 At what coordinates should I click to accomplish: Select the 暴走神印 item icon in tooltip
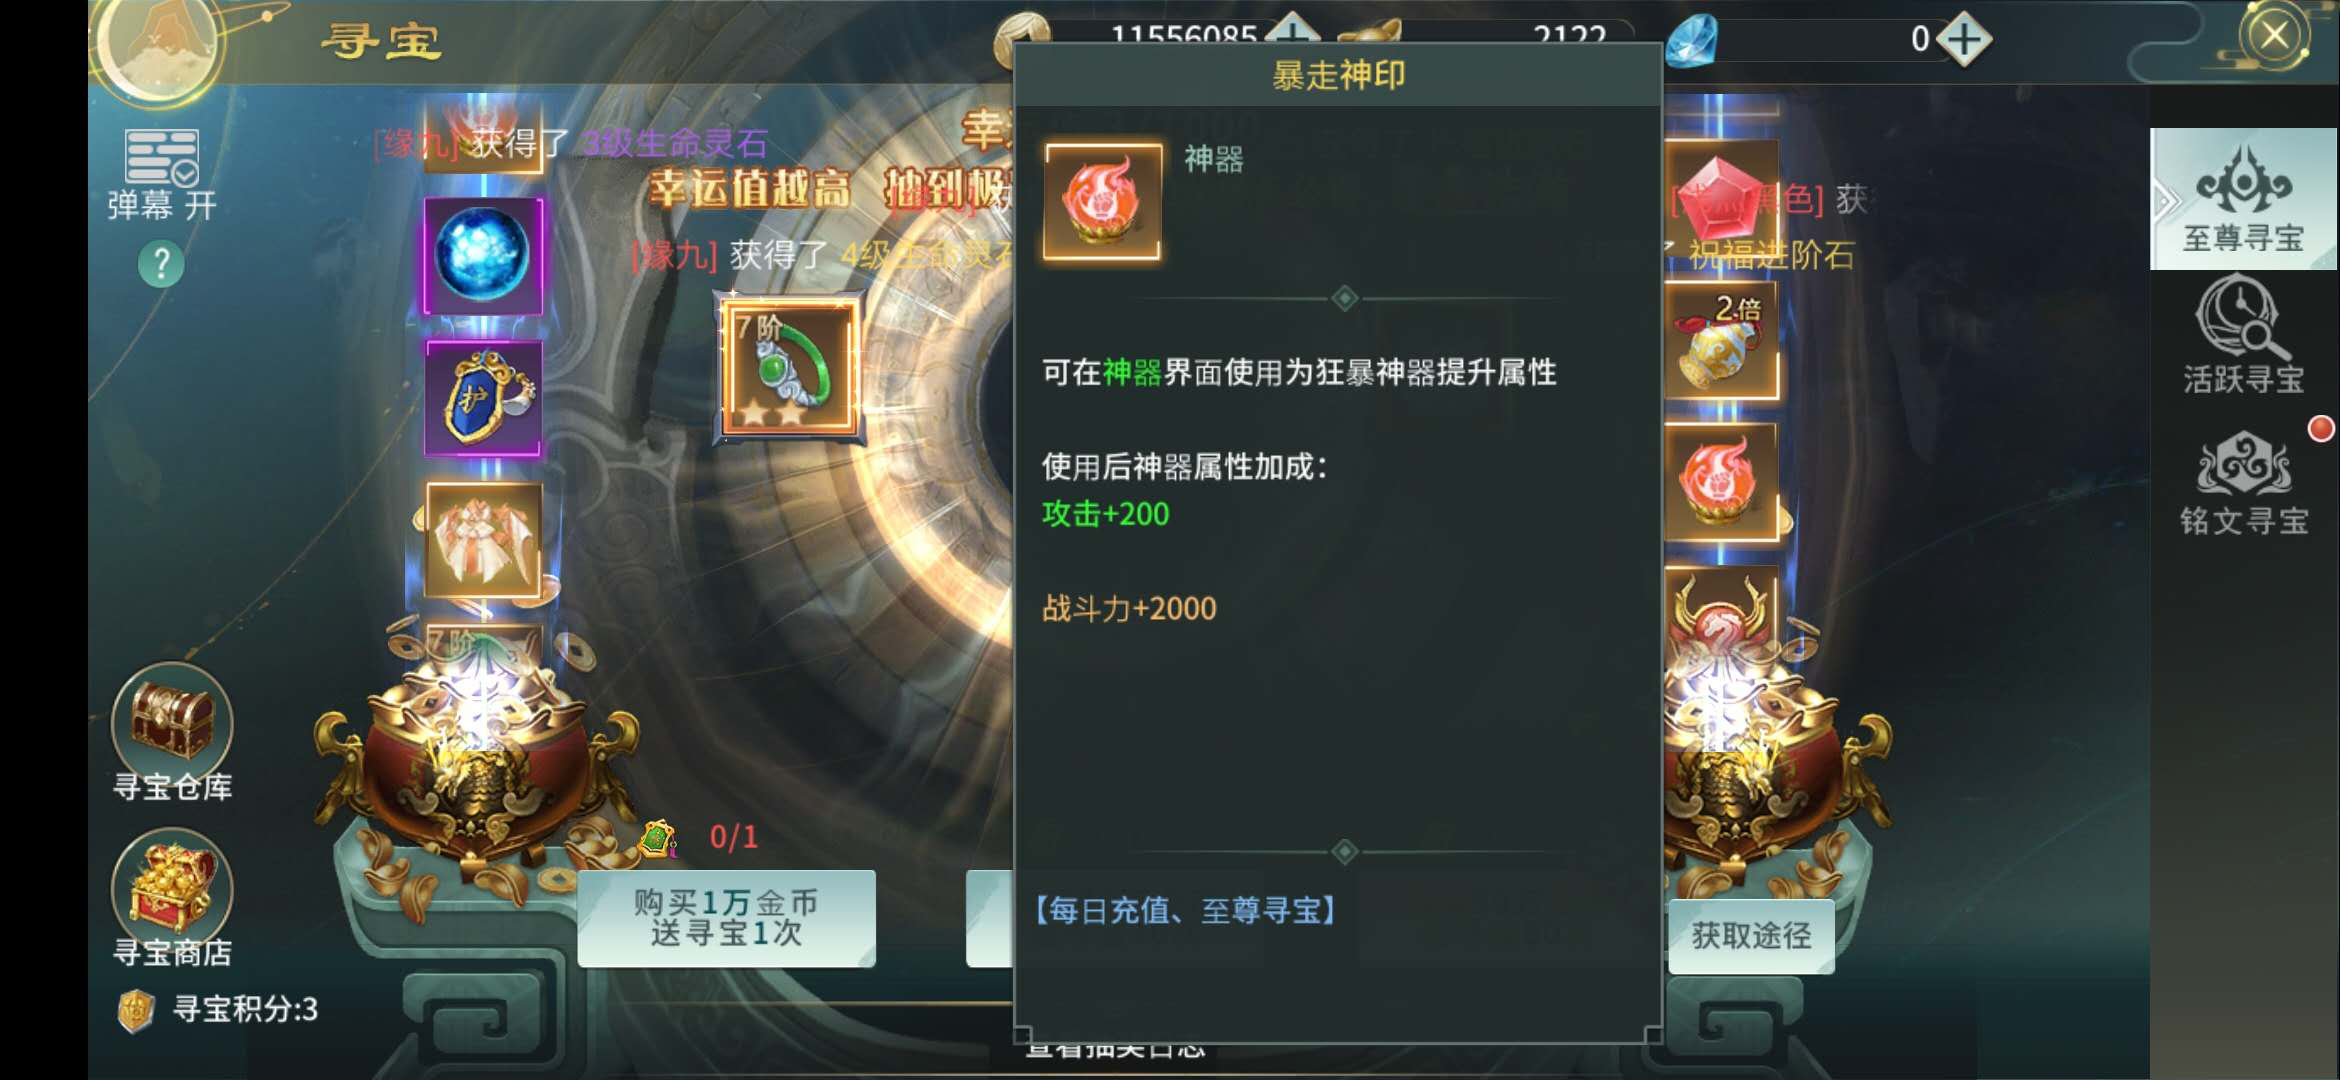pyautogui.click(x=1102, y=202)
